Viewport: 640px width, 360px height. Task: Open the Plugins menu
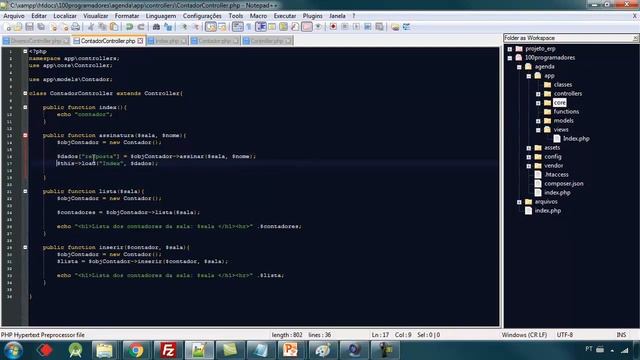point(312,16)
